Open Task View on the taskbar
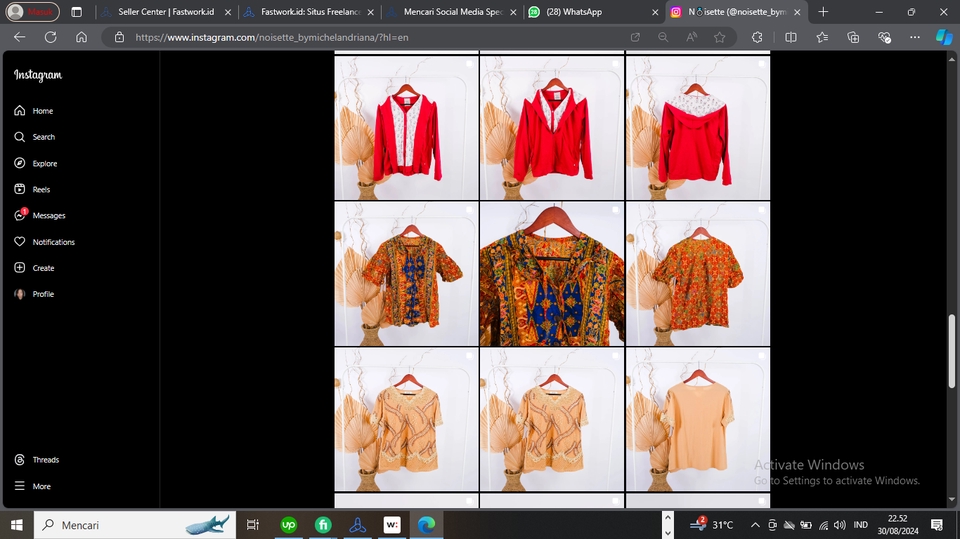This screenshot has height=539, width=960. point(252,525)
